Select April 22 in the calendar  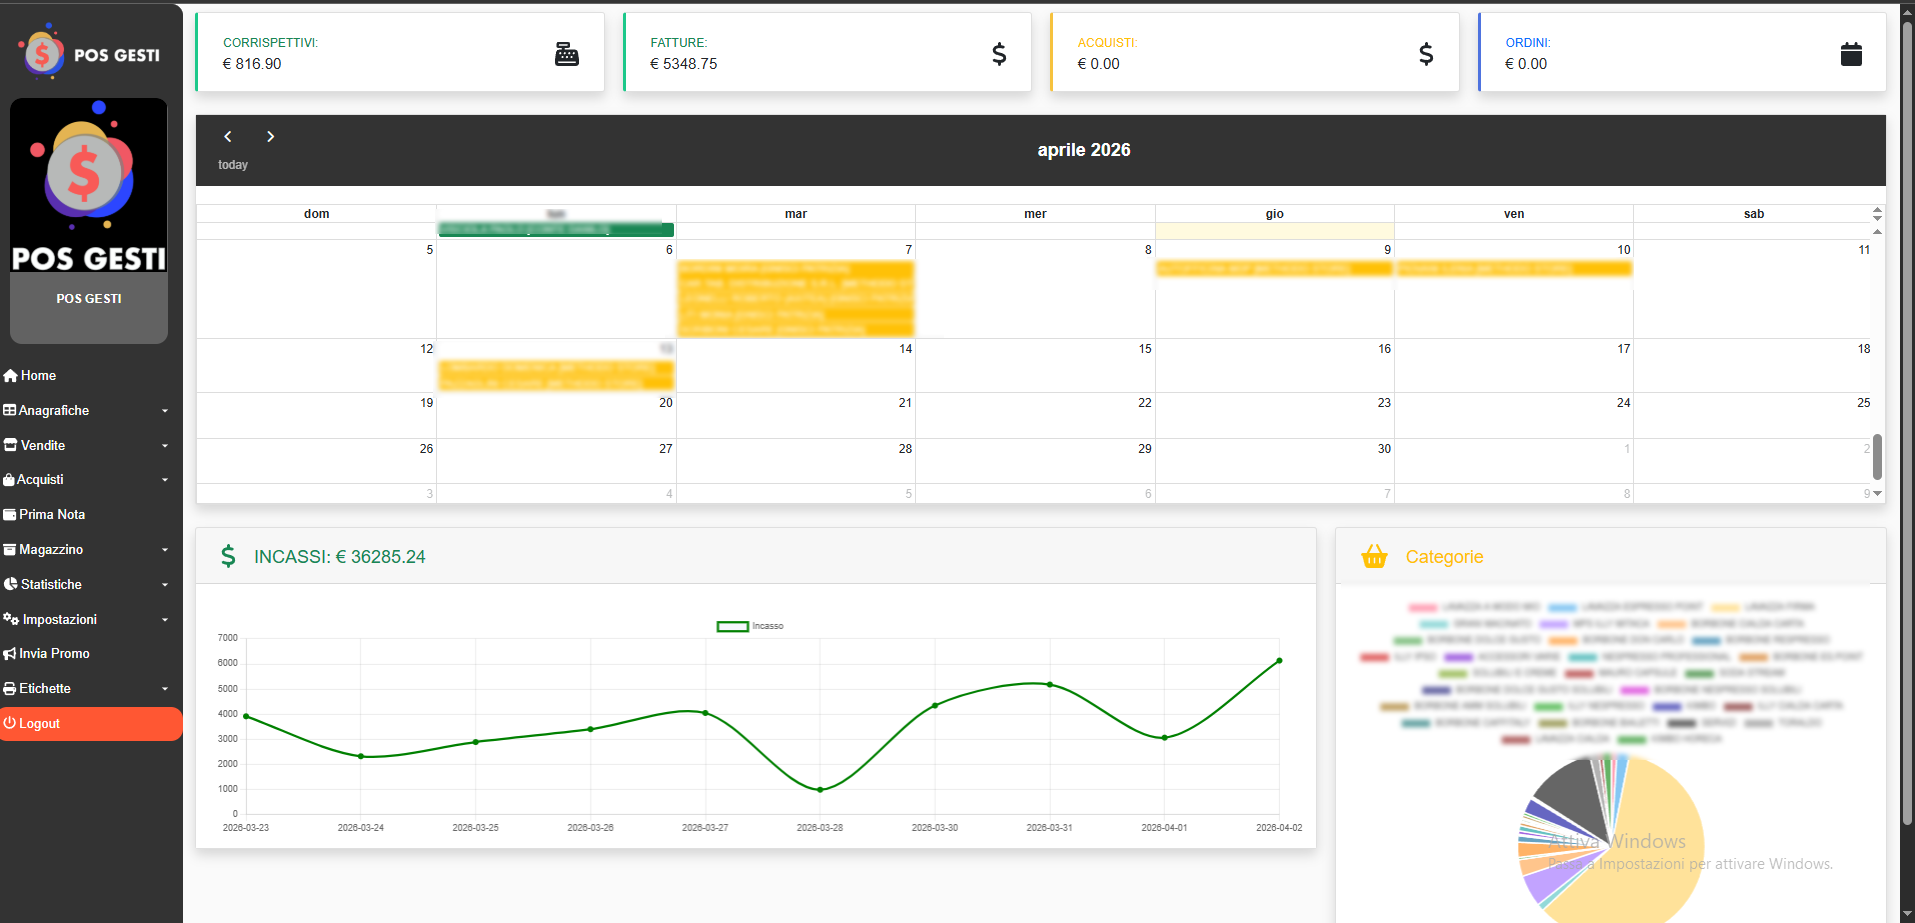(1035, 415)
